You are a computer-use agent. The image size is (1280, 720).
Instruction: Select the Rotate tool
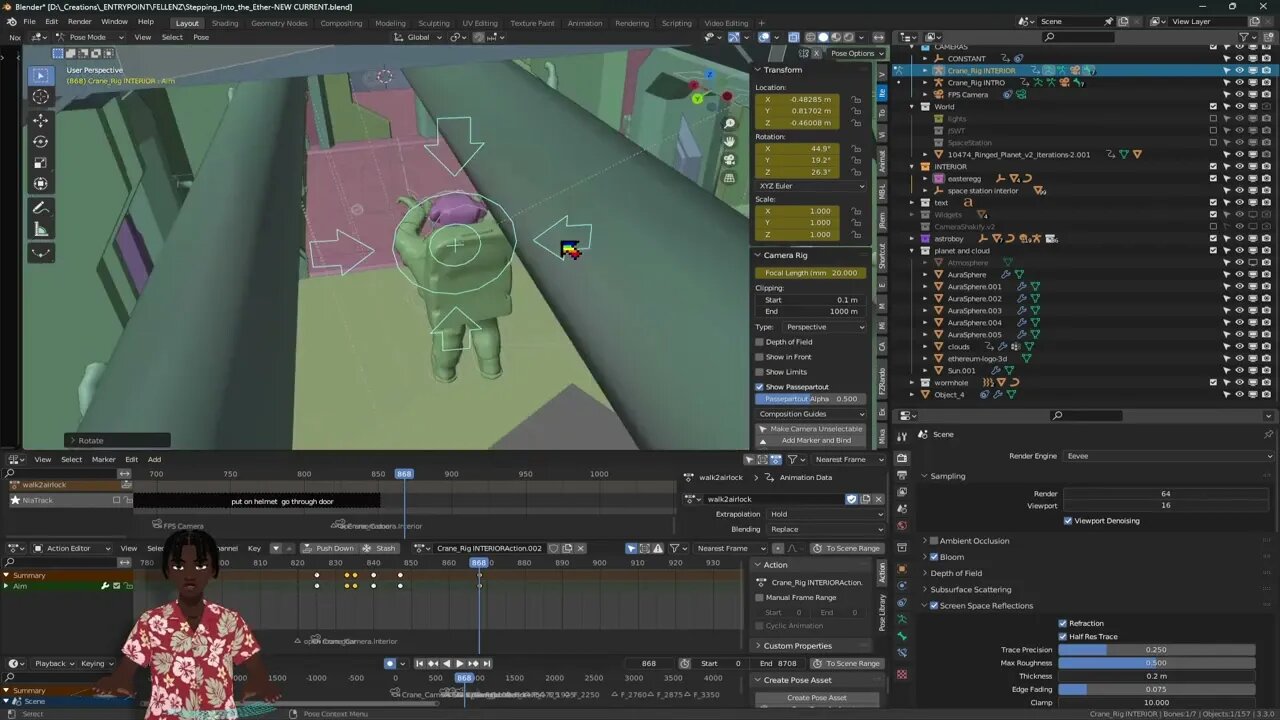coord(41,141)
